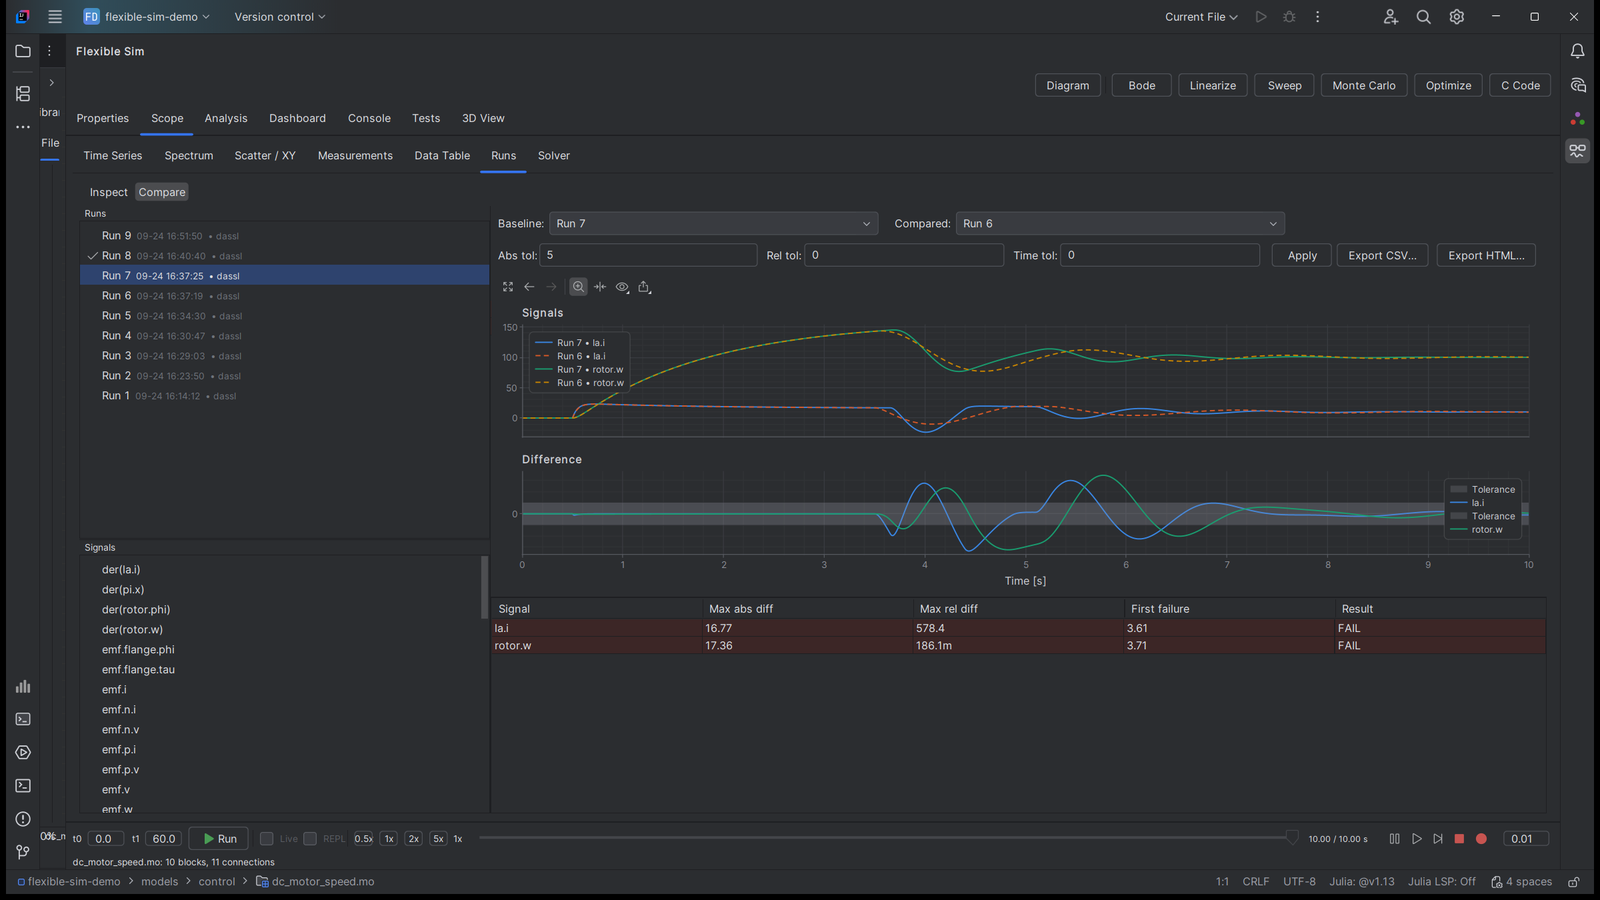Go back in plot view history
The height and width of the screenshot is (900, 1600).
(529, 287)
